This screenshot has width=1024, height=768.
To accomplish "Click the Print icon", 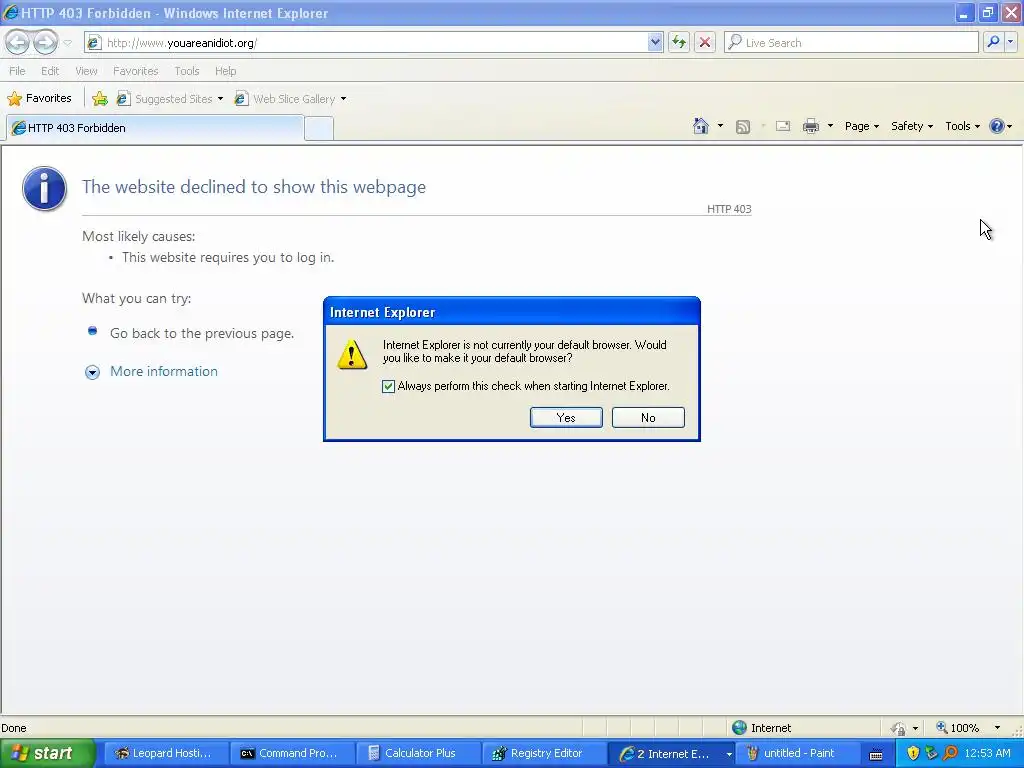I will click(810, 127).
